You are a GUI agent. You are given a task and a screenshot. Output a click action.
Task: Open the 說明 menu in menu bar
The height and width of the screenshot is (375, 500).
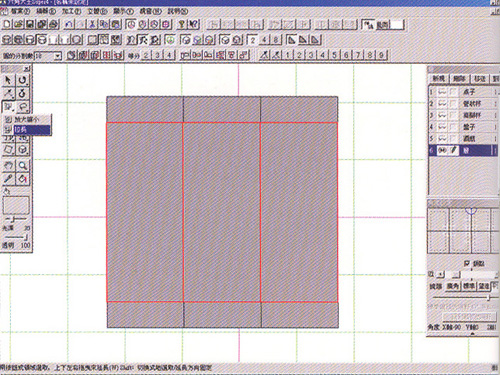click(x=178, y=11)
